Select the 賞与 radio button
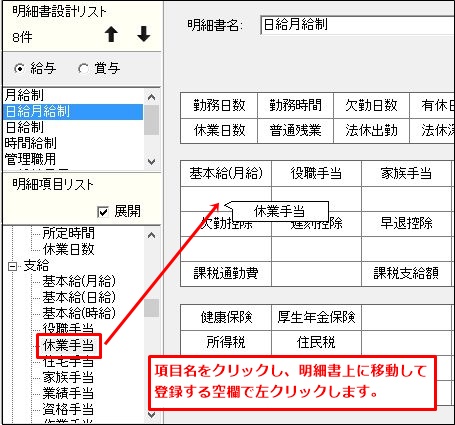Viewport: 455px width, 425px height. (x=83, y=69)
